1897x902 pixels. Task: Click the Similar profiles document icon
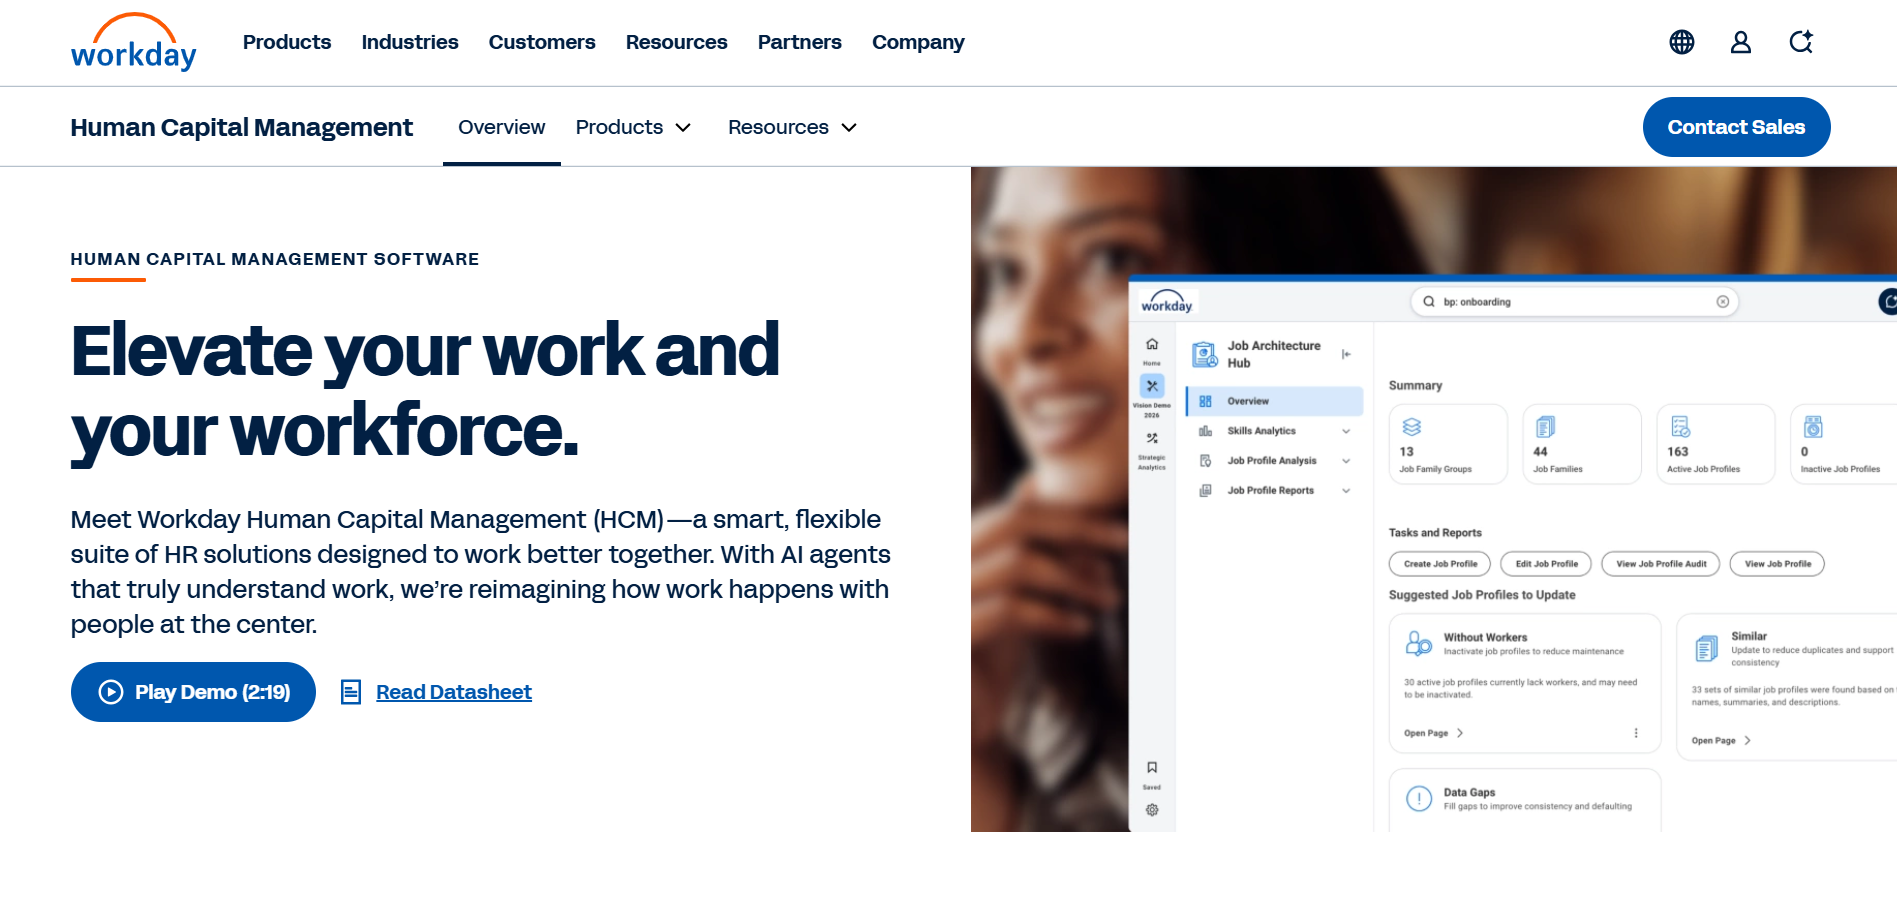(x=1706, y=649)
